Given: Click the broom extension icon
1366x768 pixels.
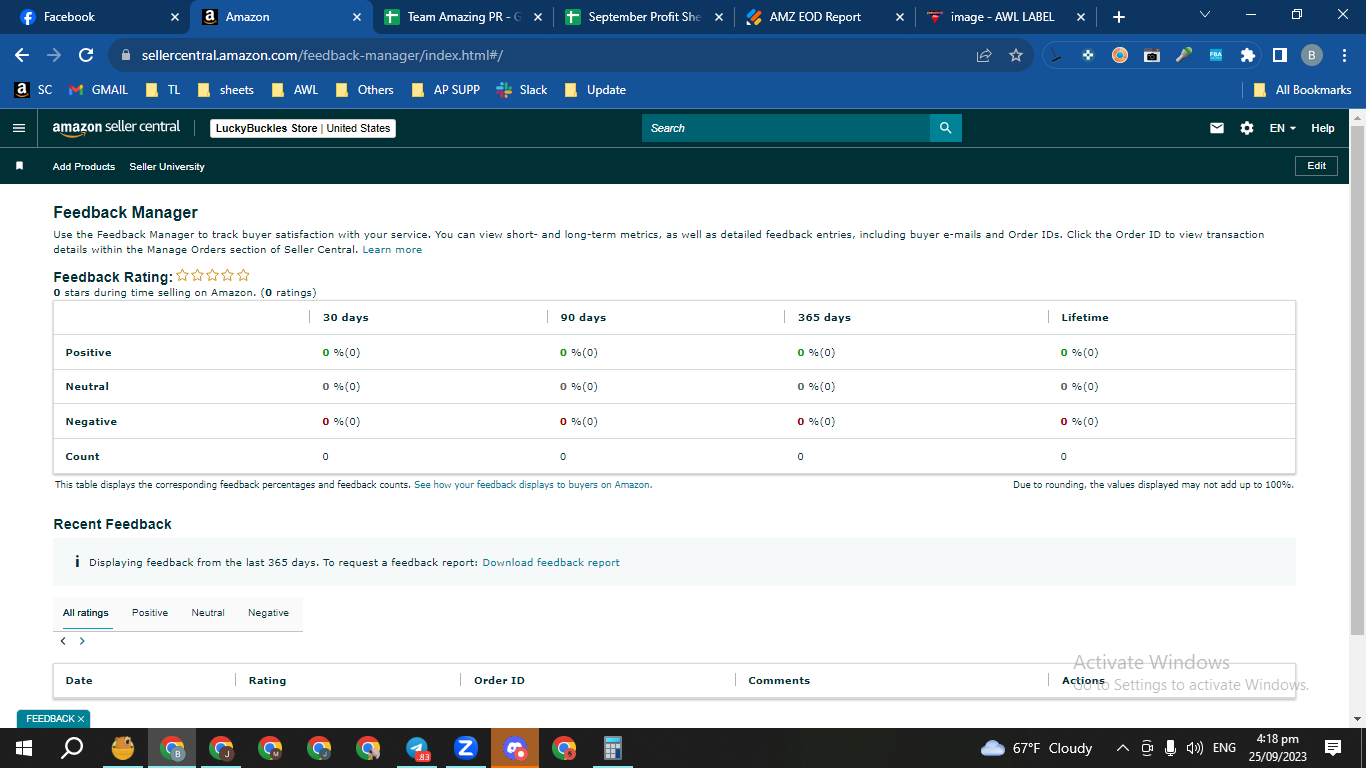Looking at the screenshot, I should point(1056,56).
